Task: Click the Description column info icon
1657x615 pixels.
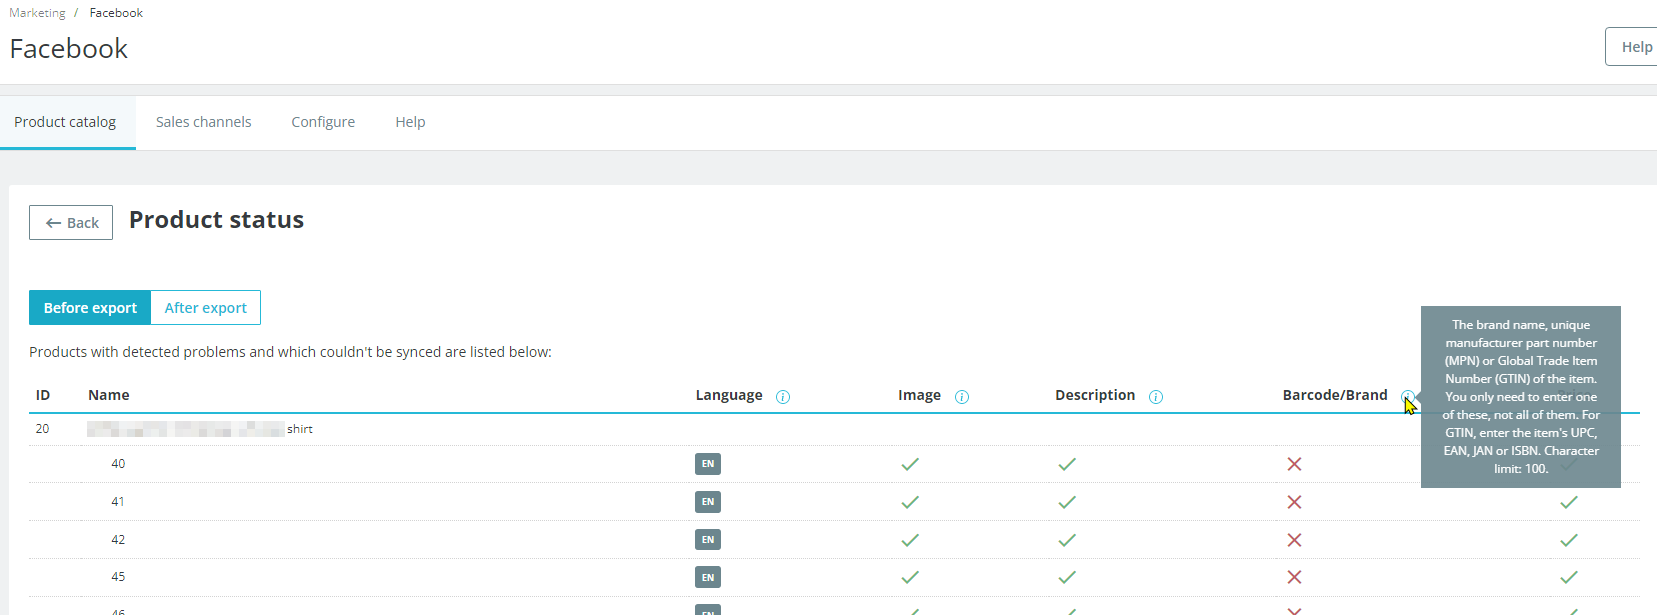Action: [x=1156, y=397]
